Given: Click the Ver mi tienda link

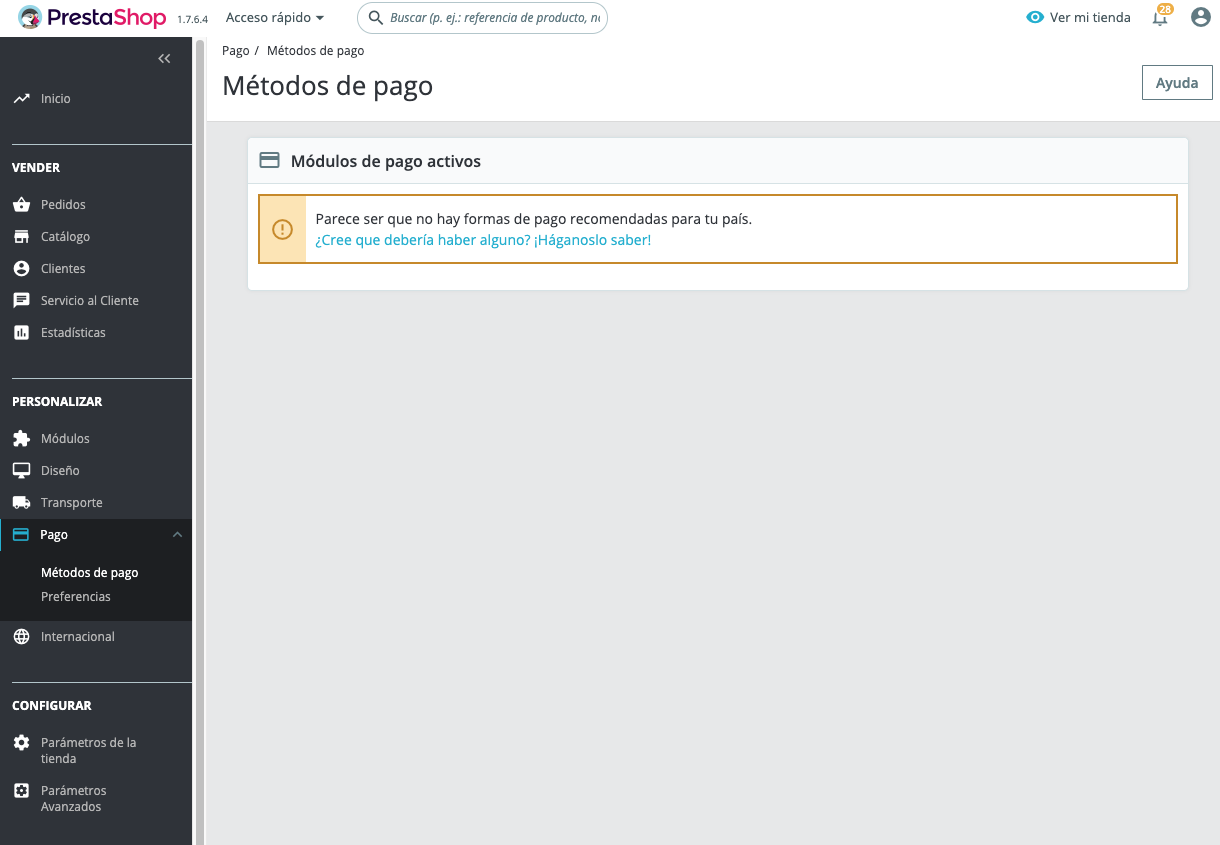Looking at the screenshot, I should click(x=1090, y=17).
